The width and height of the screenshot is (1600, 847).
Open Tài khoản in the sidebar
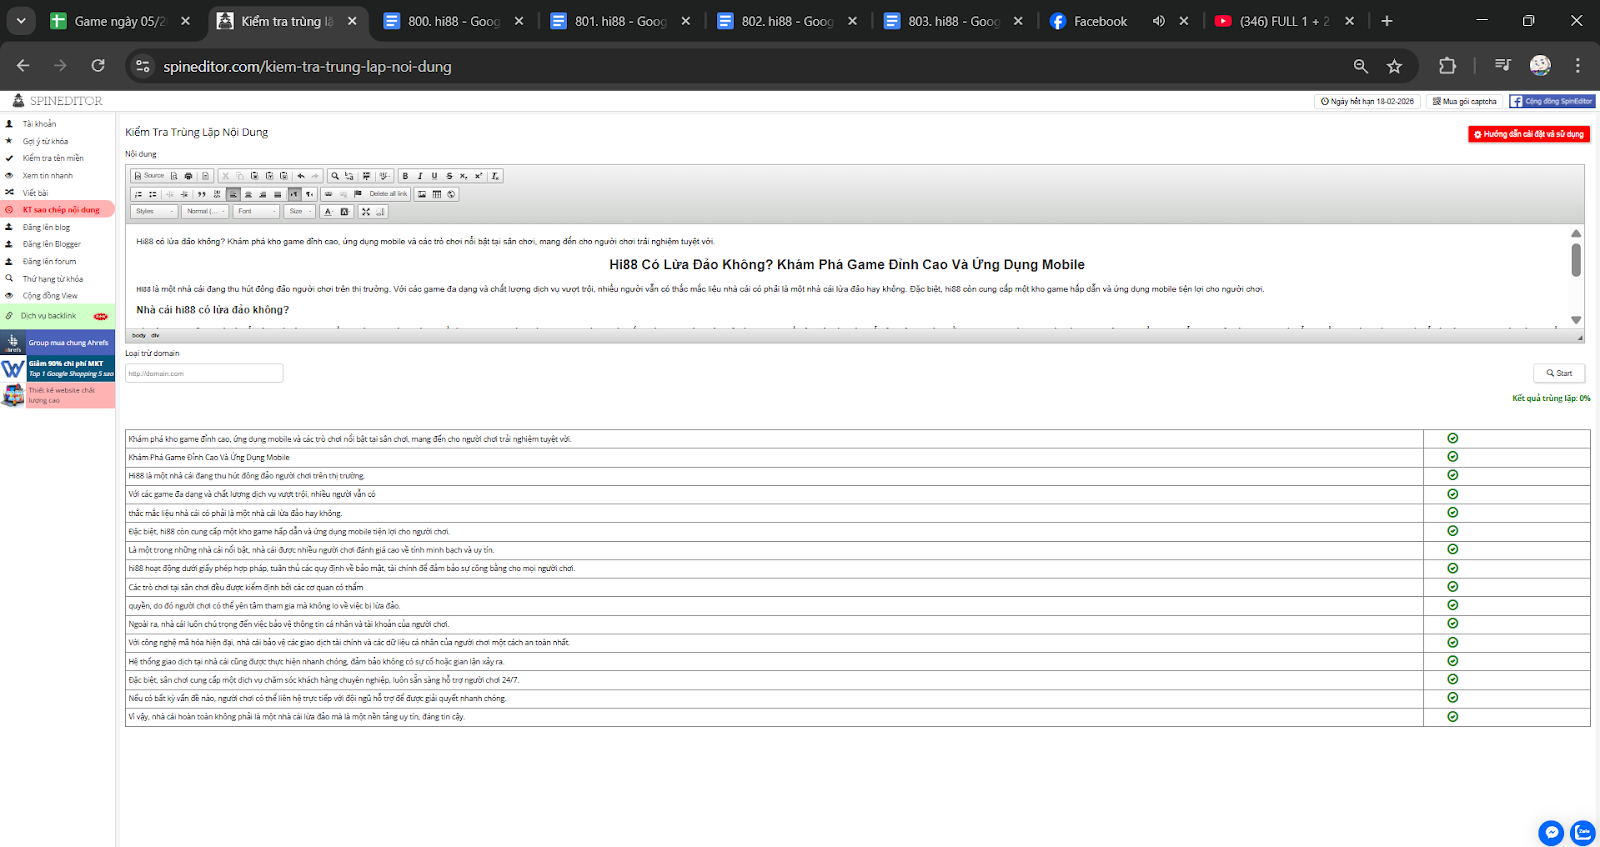point(39,124)
